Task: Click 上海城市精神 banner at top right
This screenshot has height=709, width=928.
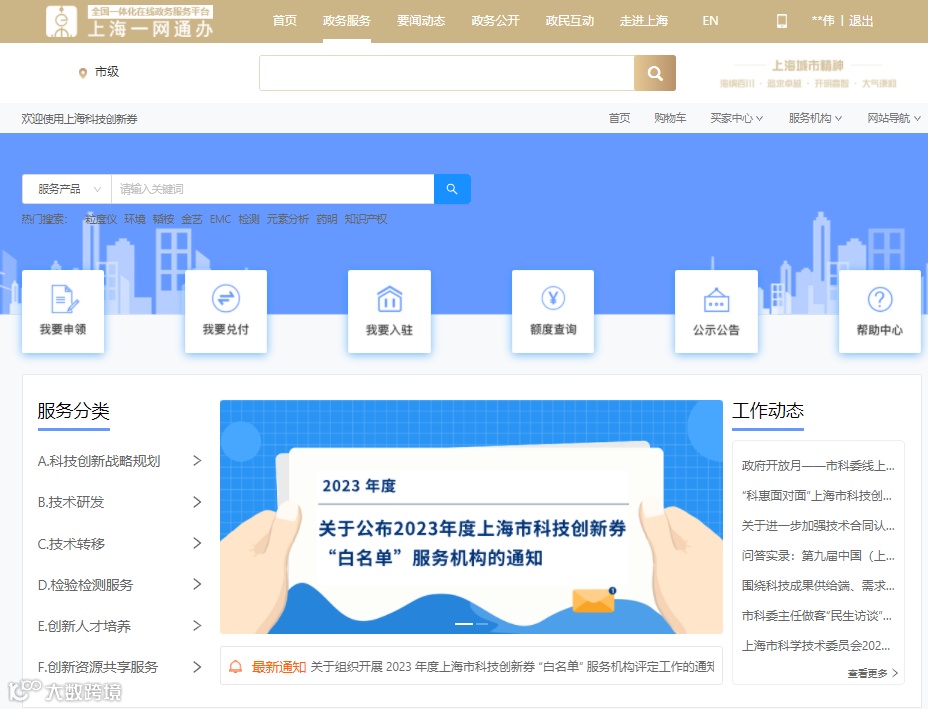Action: (x=808, y=73)
